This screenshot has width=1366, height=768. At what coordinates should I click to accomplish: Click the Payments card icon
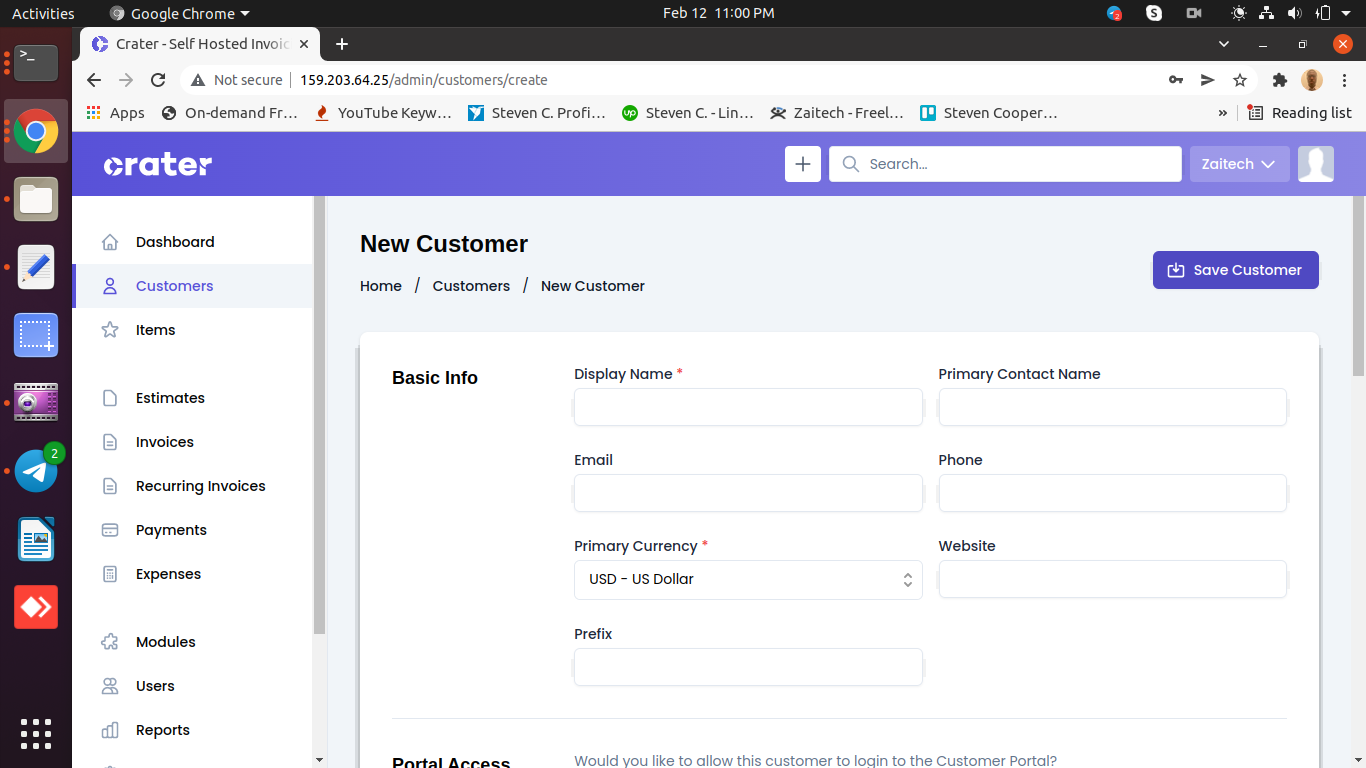pyautogui.click(x=110, y=530)
